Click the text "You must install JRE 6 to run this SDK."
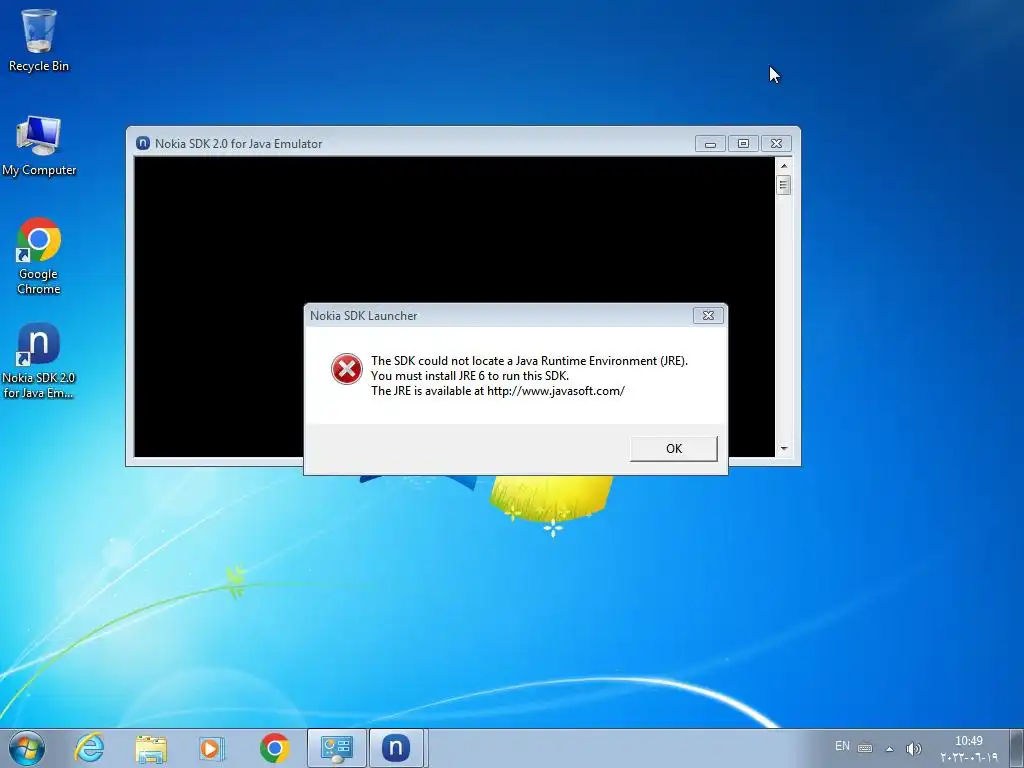The height and width of the screenshot is (768, 1024). [470, 376]
